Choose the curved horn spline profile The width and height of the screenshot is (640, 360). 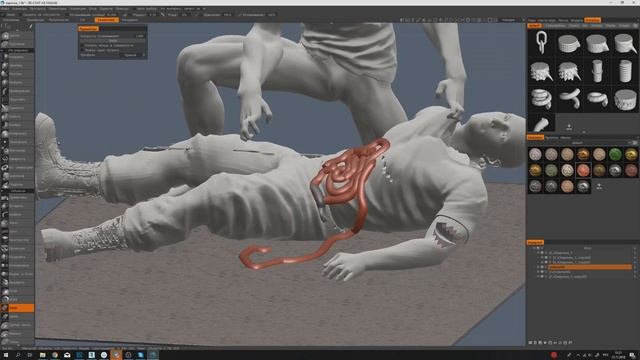click(x=542, y=123)
